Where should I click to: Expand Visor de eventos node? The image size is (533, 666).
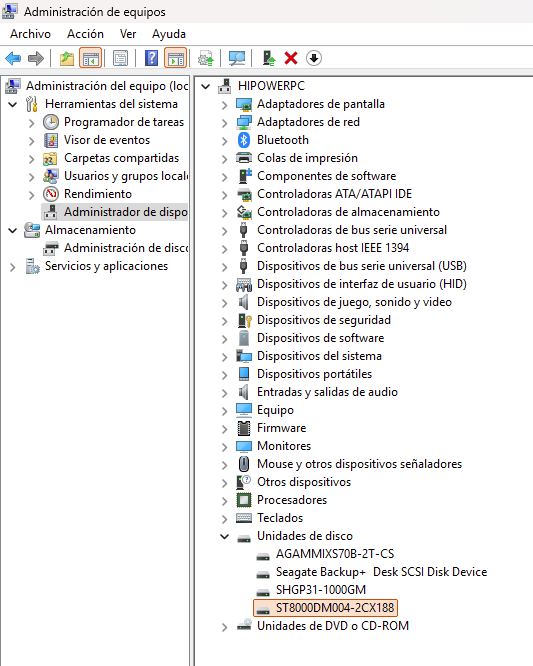pos(31,141)
